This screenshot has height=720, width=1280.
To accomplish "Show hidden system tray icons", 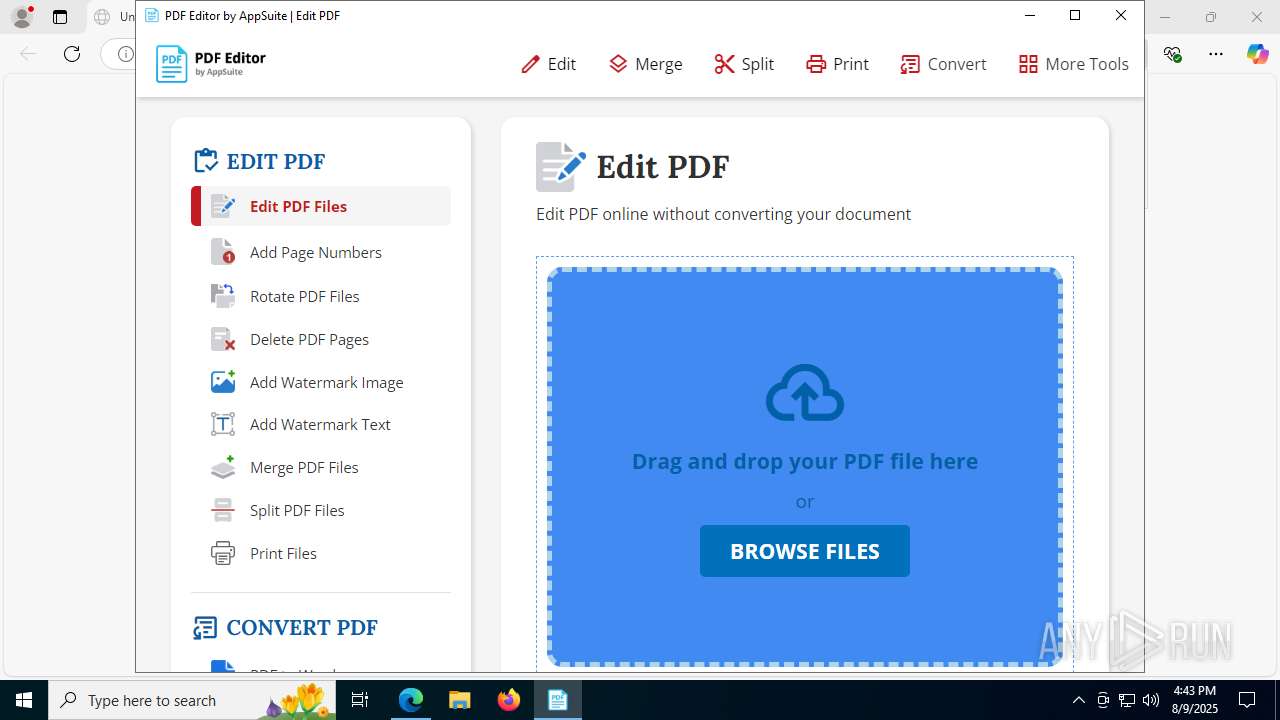I will click(x=1078, y=700).
